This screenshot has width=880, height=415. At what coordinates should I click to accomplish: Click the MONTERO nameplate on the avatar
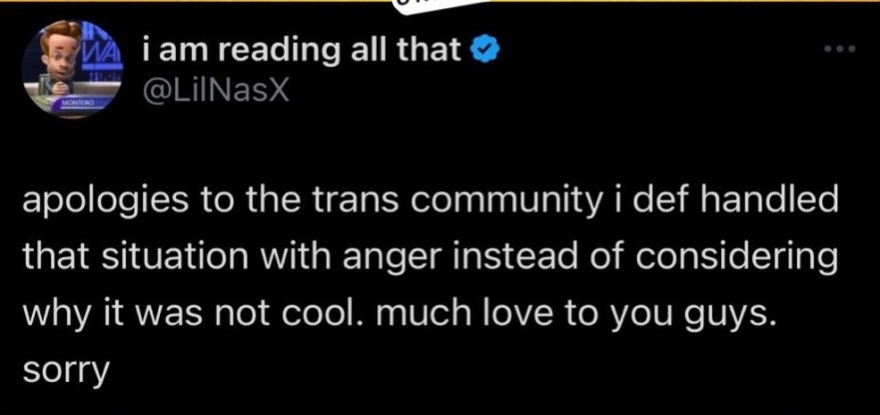click(x=75, y=102)
